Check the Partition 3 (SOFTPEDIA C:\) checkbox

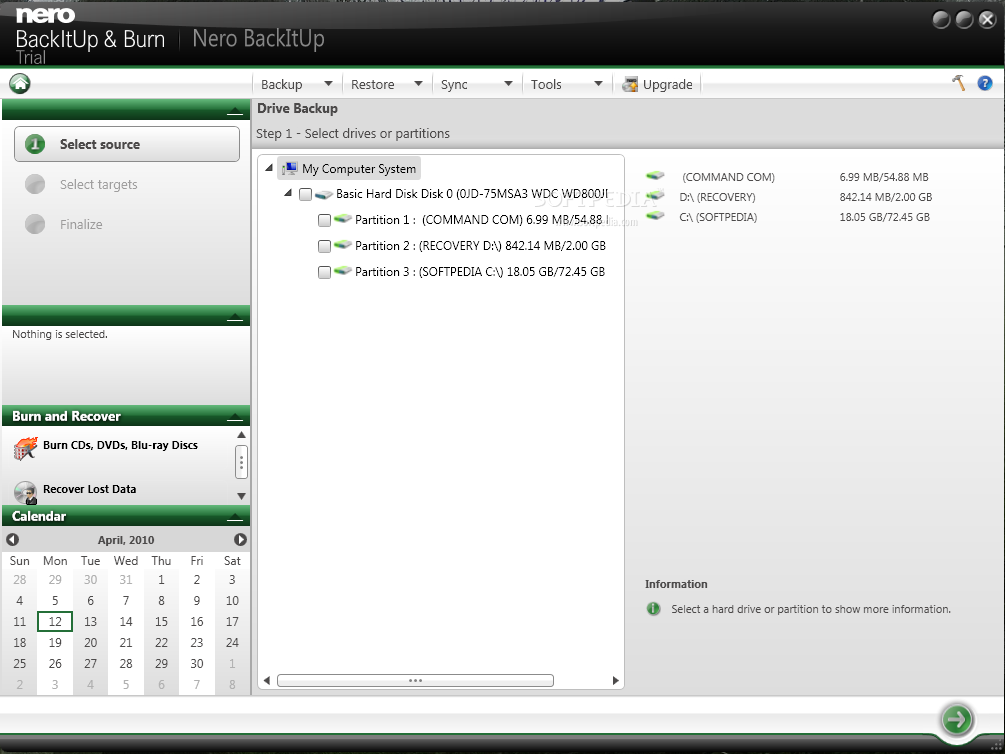[x=324, y=272]
